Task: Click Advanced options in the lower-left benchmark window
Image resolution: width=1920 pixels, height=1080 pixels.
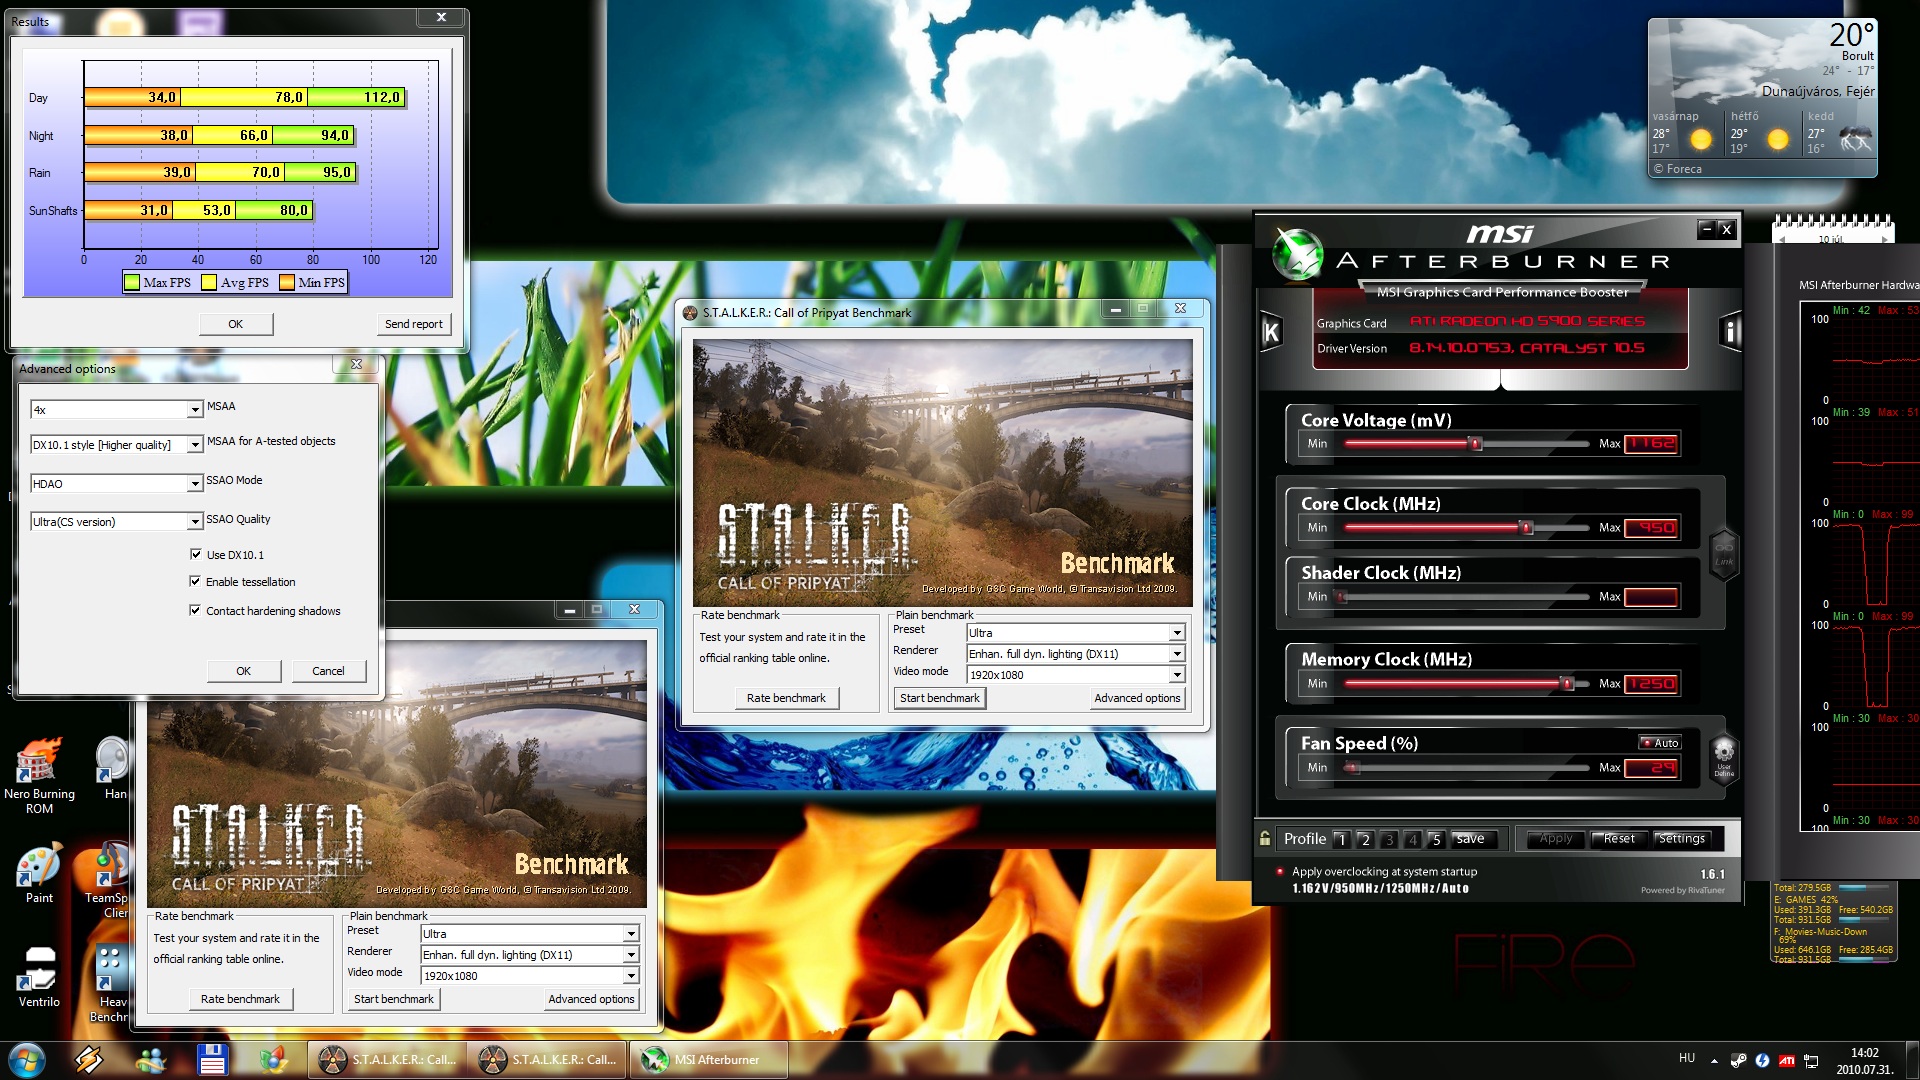Action: (x=591, y=999)
